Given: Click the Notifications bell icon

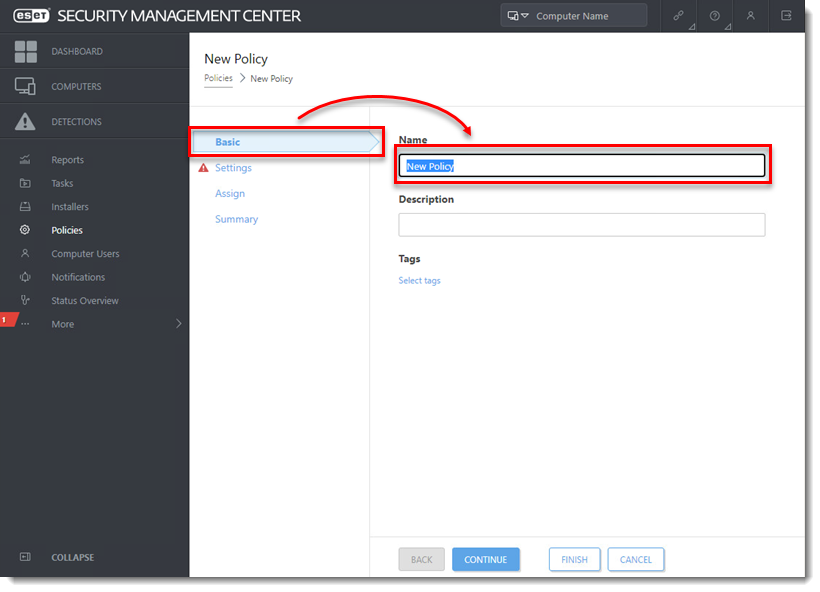Looking at the screenshot, I should click(25, 277).
